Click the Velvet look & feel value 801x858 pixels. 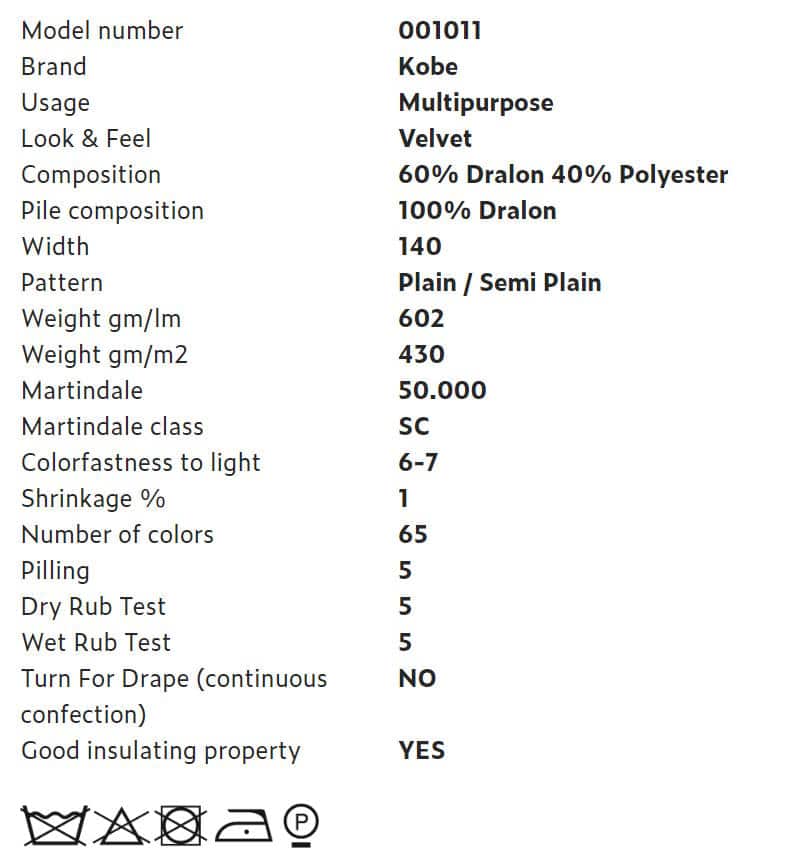pyautogui.click(x=434, y=138)
